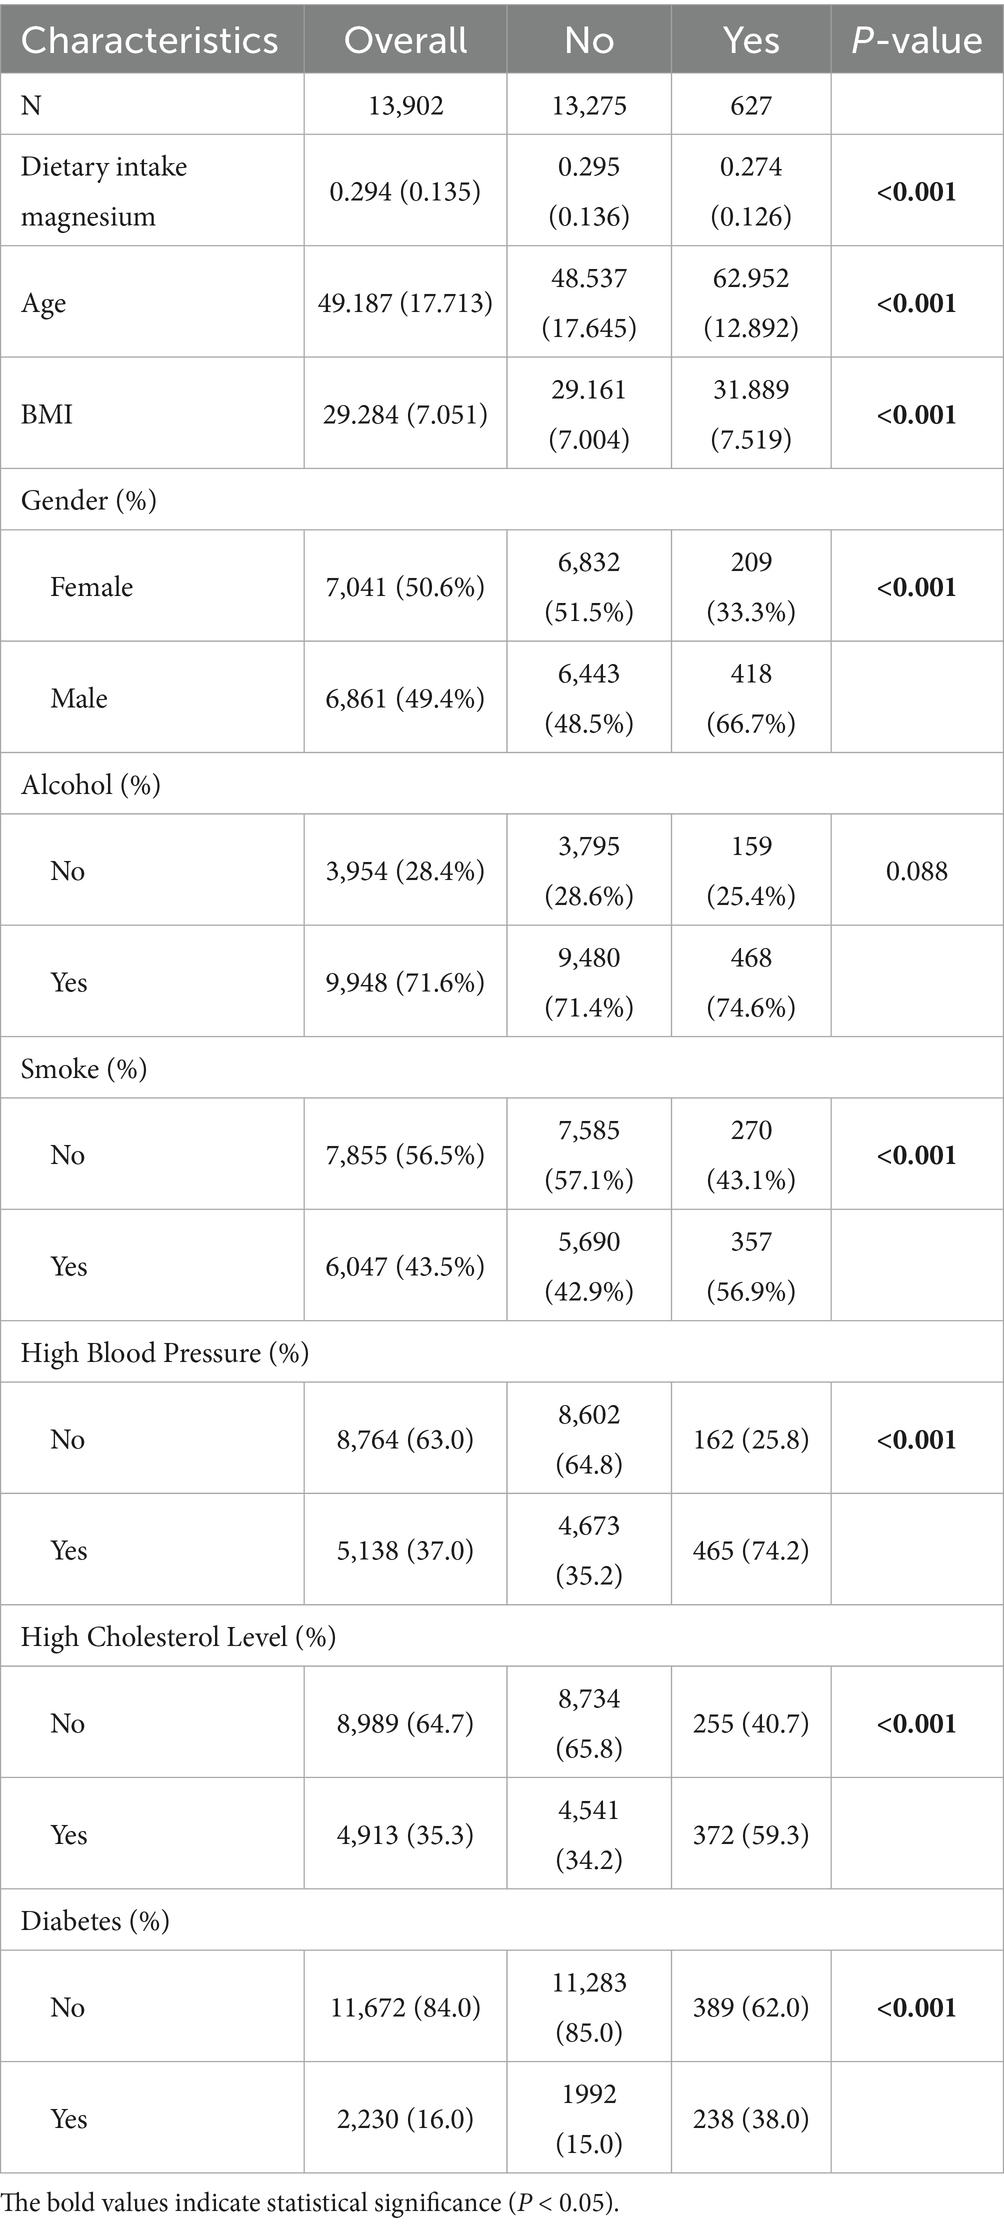This screenshot has height=2225, width=1004.
Task: Select the 29.284 (7.051) overall BMI cell
Action: (405, 414)
